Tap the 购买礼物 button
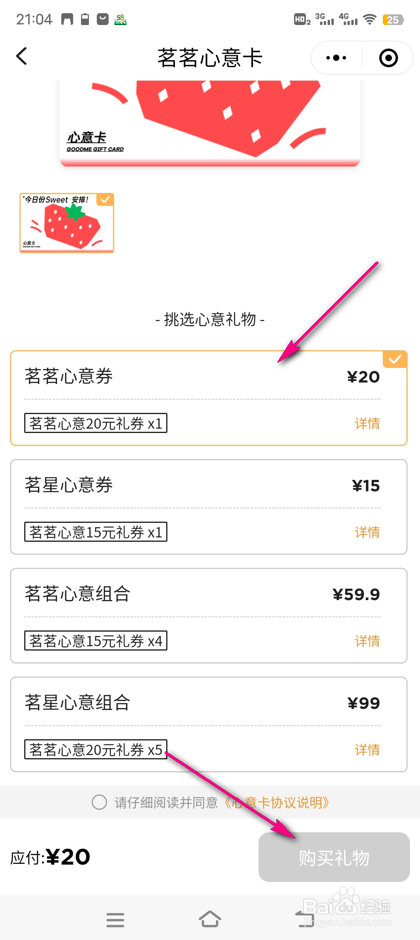420x940 pixels. tap(334, 857)
